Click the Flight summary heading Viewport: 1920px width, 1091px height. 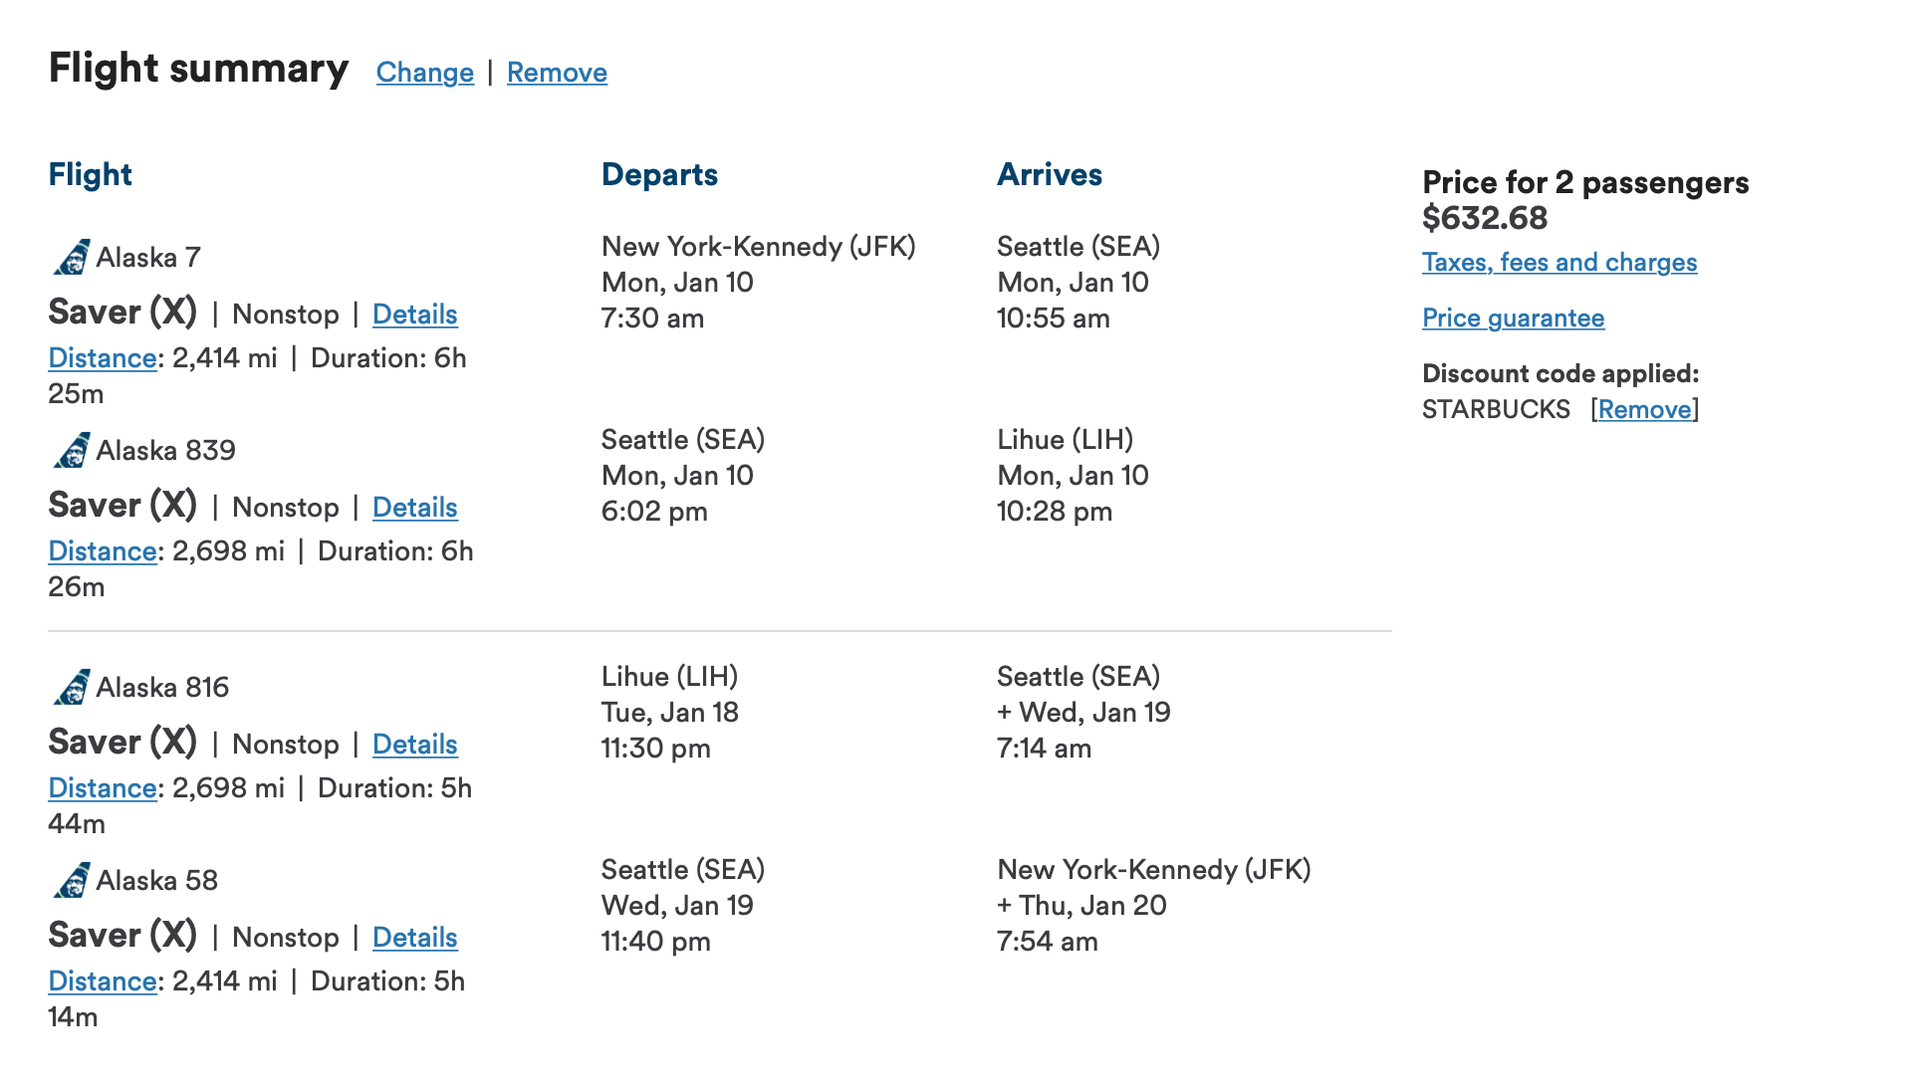(x=198, y=68)
